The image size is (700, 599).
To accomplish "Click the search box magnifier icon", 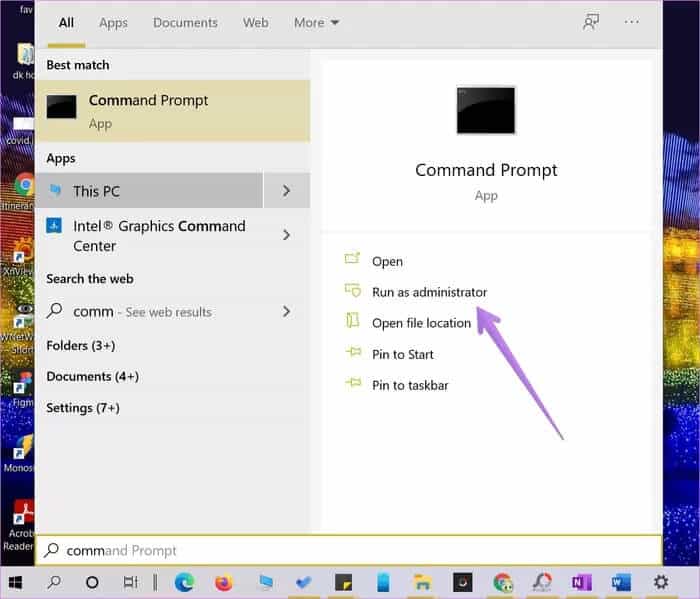I will coord(52,550).
